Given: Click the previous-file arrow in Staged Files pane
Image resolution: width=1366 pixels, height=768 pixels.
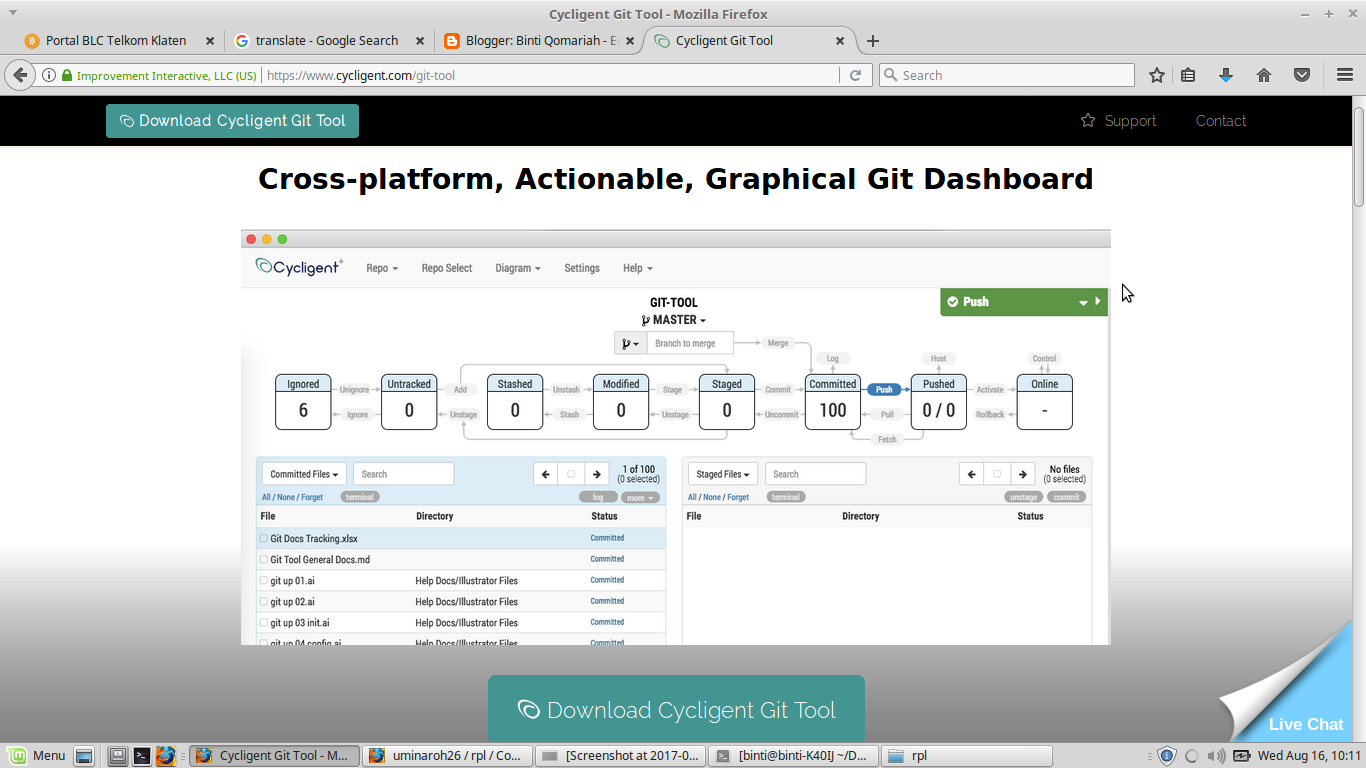Looking at the screenshot, I should [x=971, y=473].
